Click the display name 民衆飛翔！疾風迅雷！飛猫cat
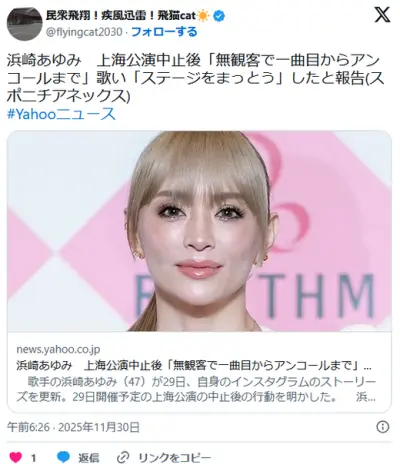The width and height of the screenshot is (400, 464). click(121, 16)
